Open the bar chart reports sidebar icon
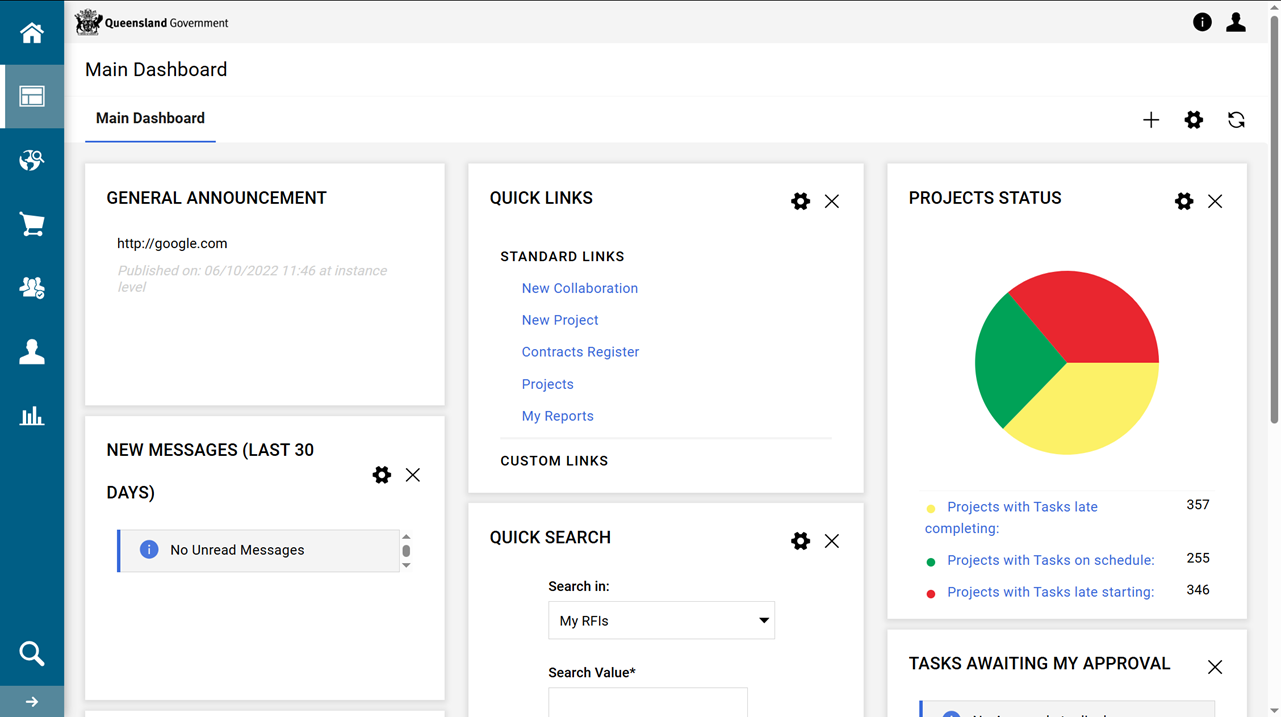1281x717 pixels. (x=32, y=416)
